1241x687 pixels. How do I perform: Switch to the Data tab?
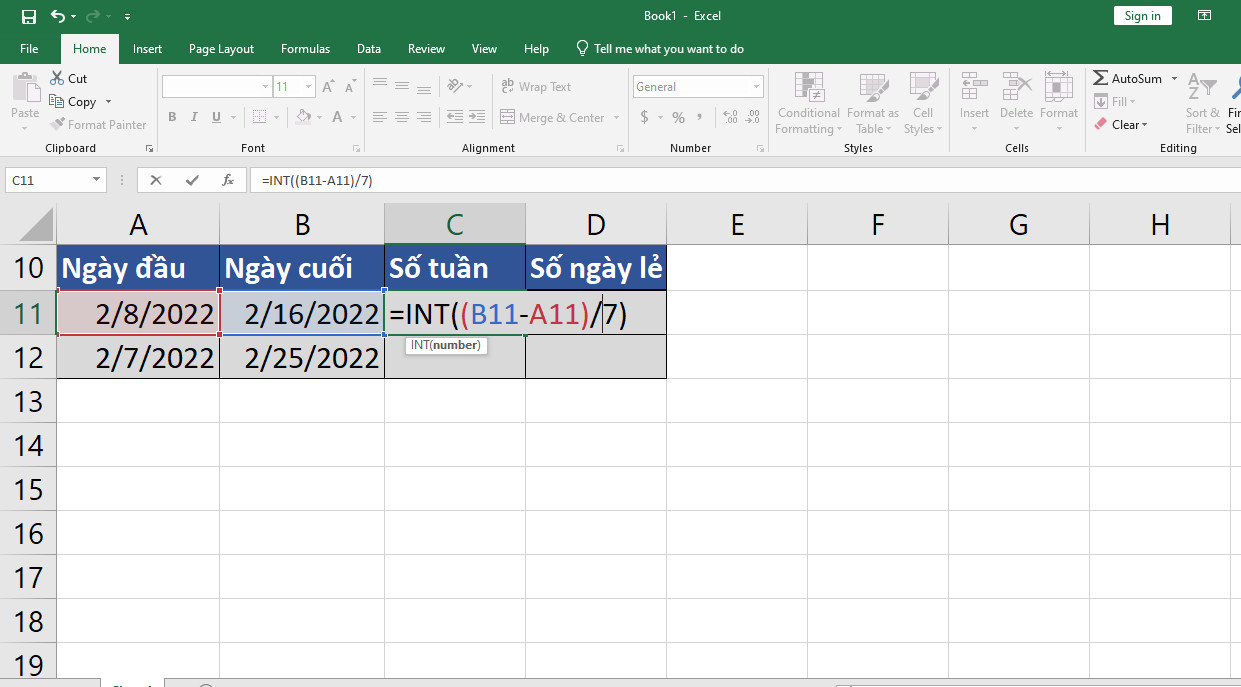pyautogui.click(x=369, y=48)
